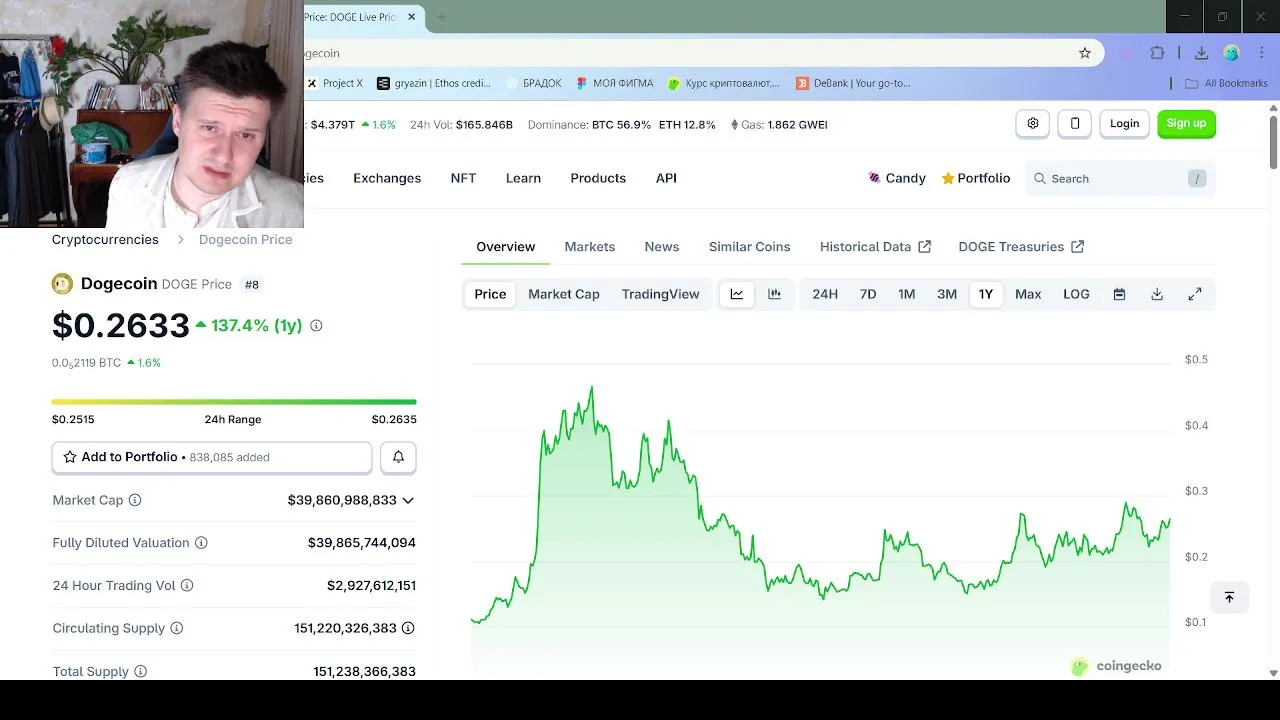Open the Overview tab
1280x720 pixels.
point(505,247)
